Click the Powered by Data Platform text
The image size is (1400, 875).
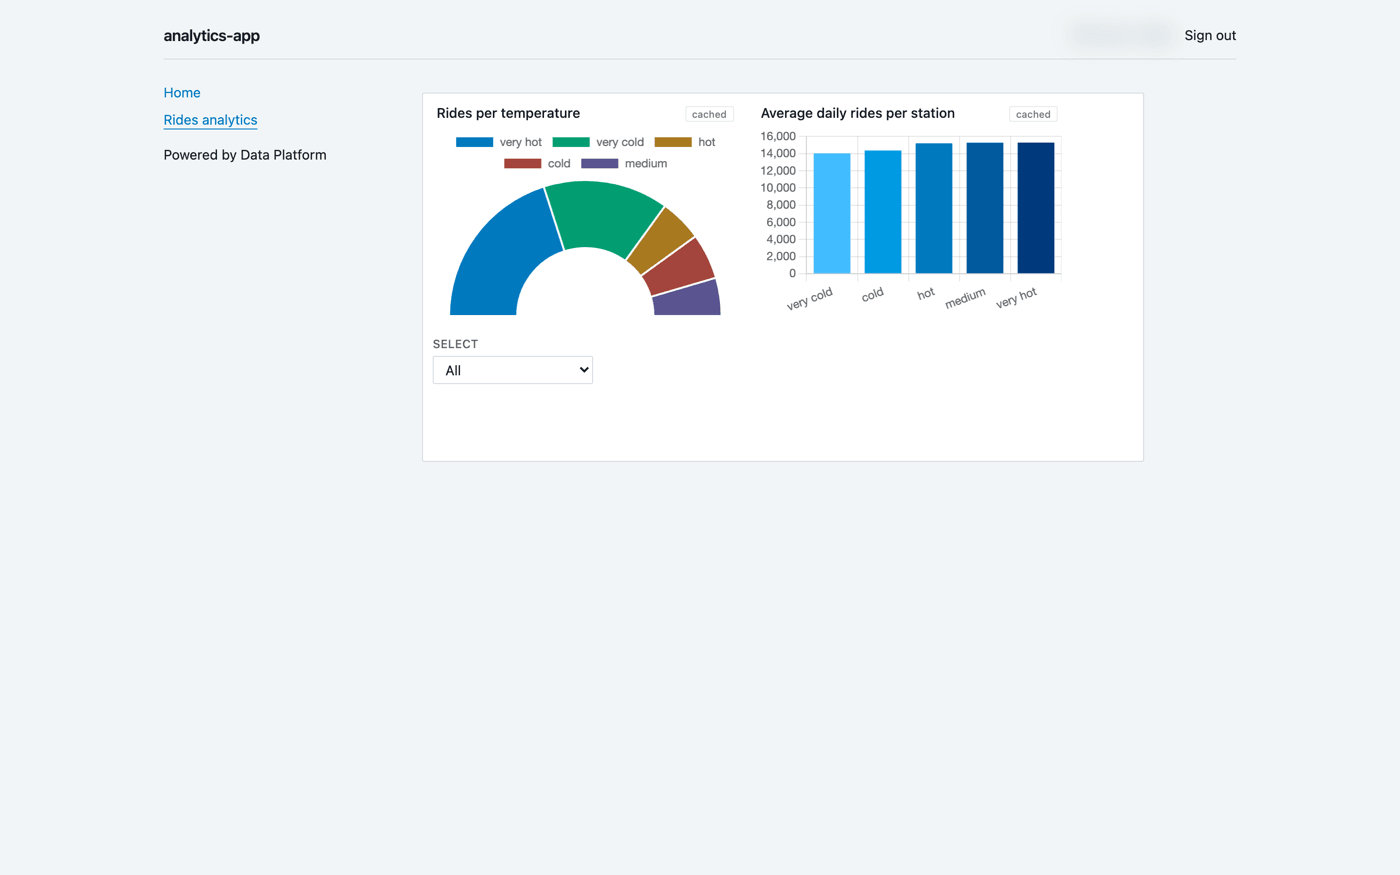(x=245, y=155)
